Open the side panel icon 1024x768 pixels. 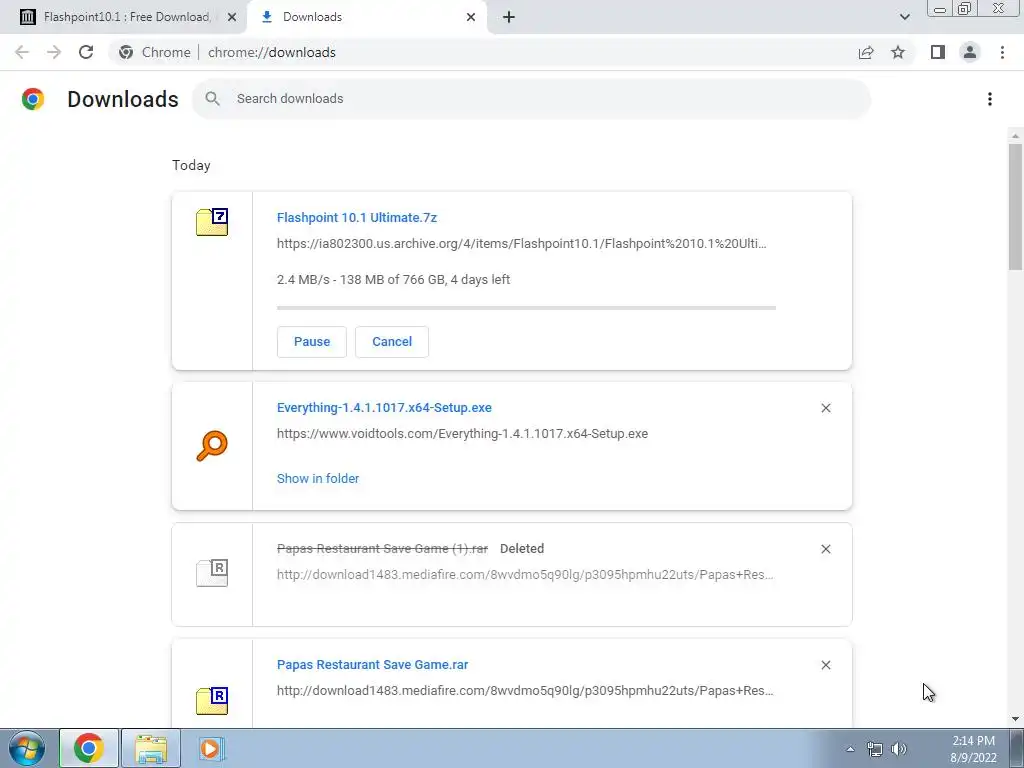click(x=938, y=52)
